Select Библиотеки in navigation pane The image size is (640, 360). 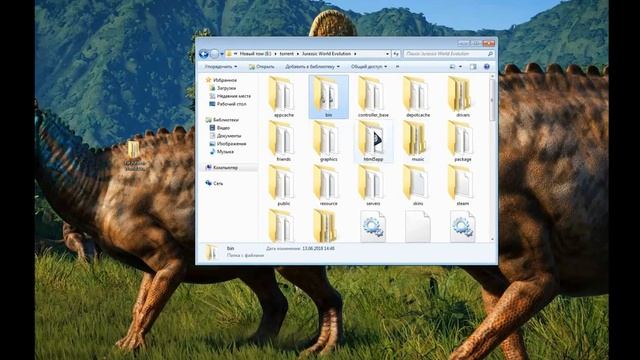click(226, 120)
